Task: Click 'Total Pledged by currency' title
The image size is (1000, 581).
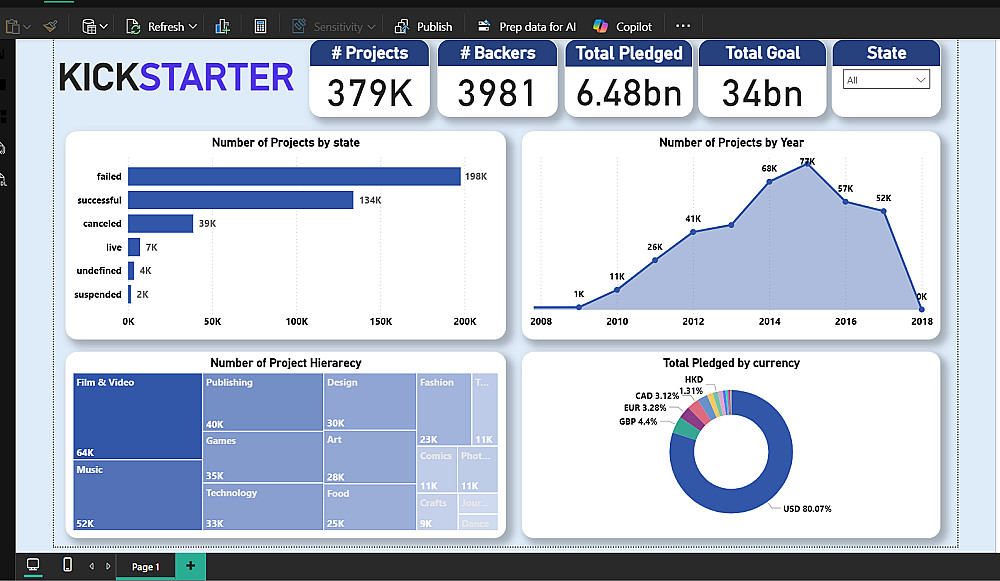Action: (731, 363)
